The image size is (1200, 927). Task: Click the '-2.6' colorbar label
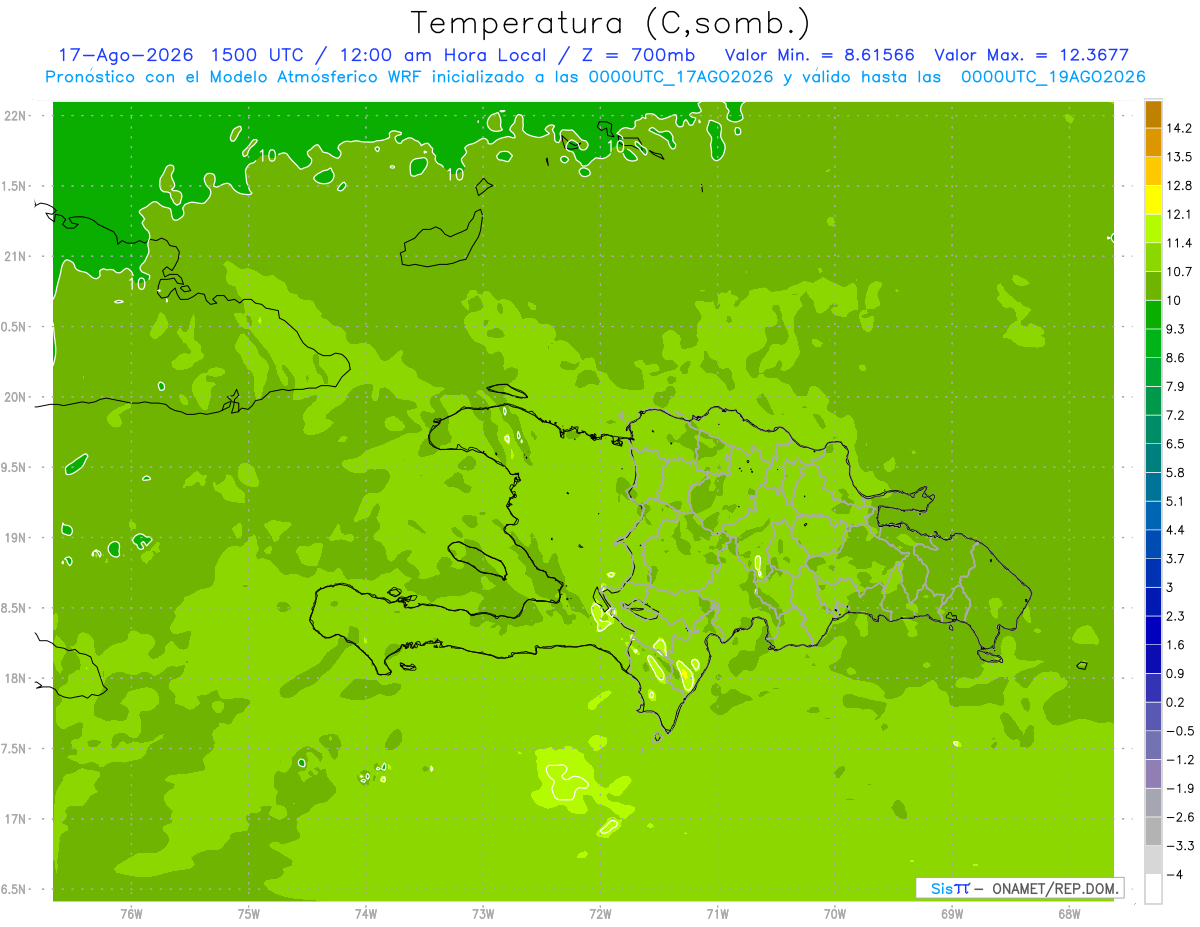coord(1181,817)
